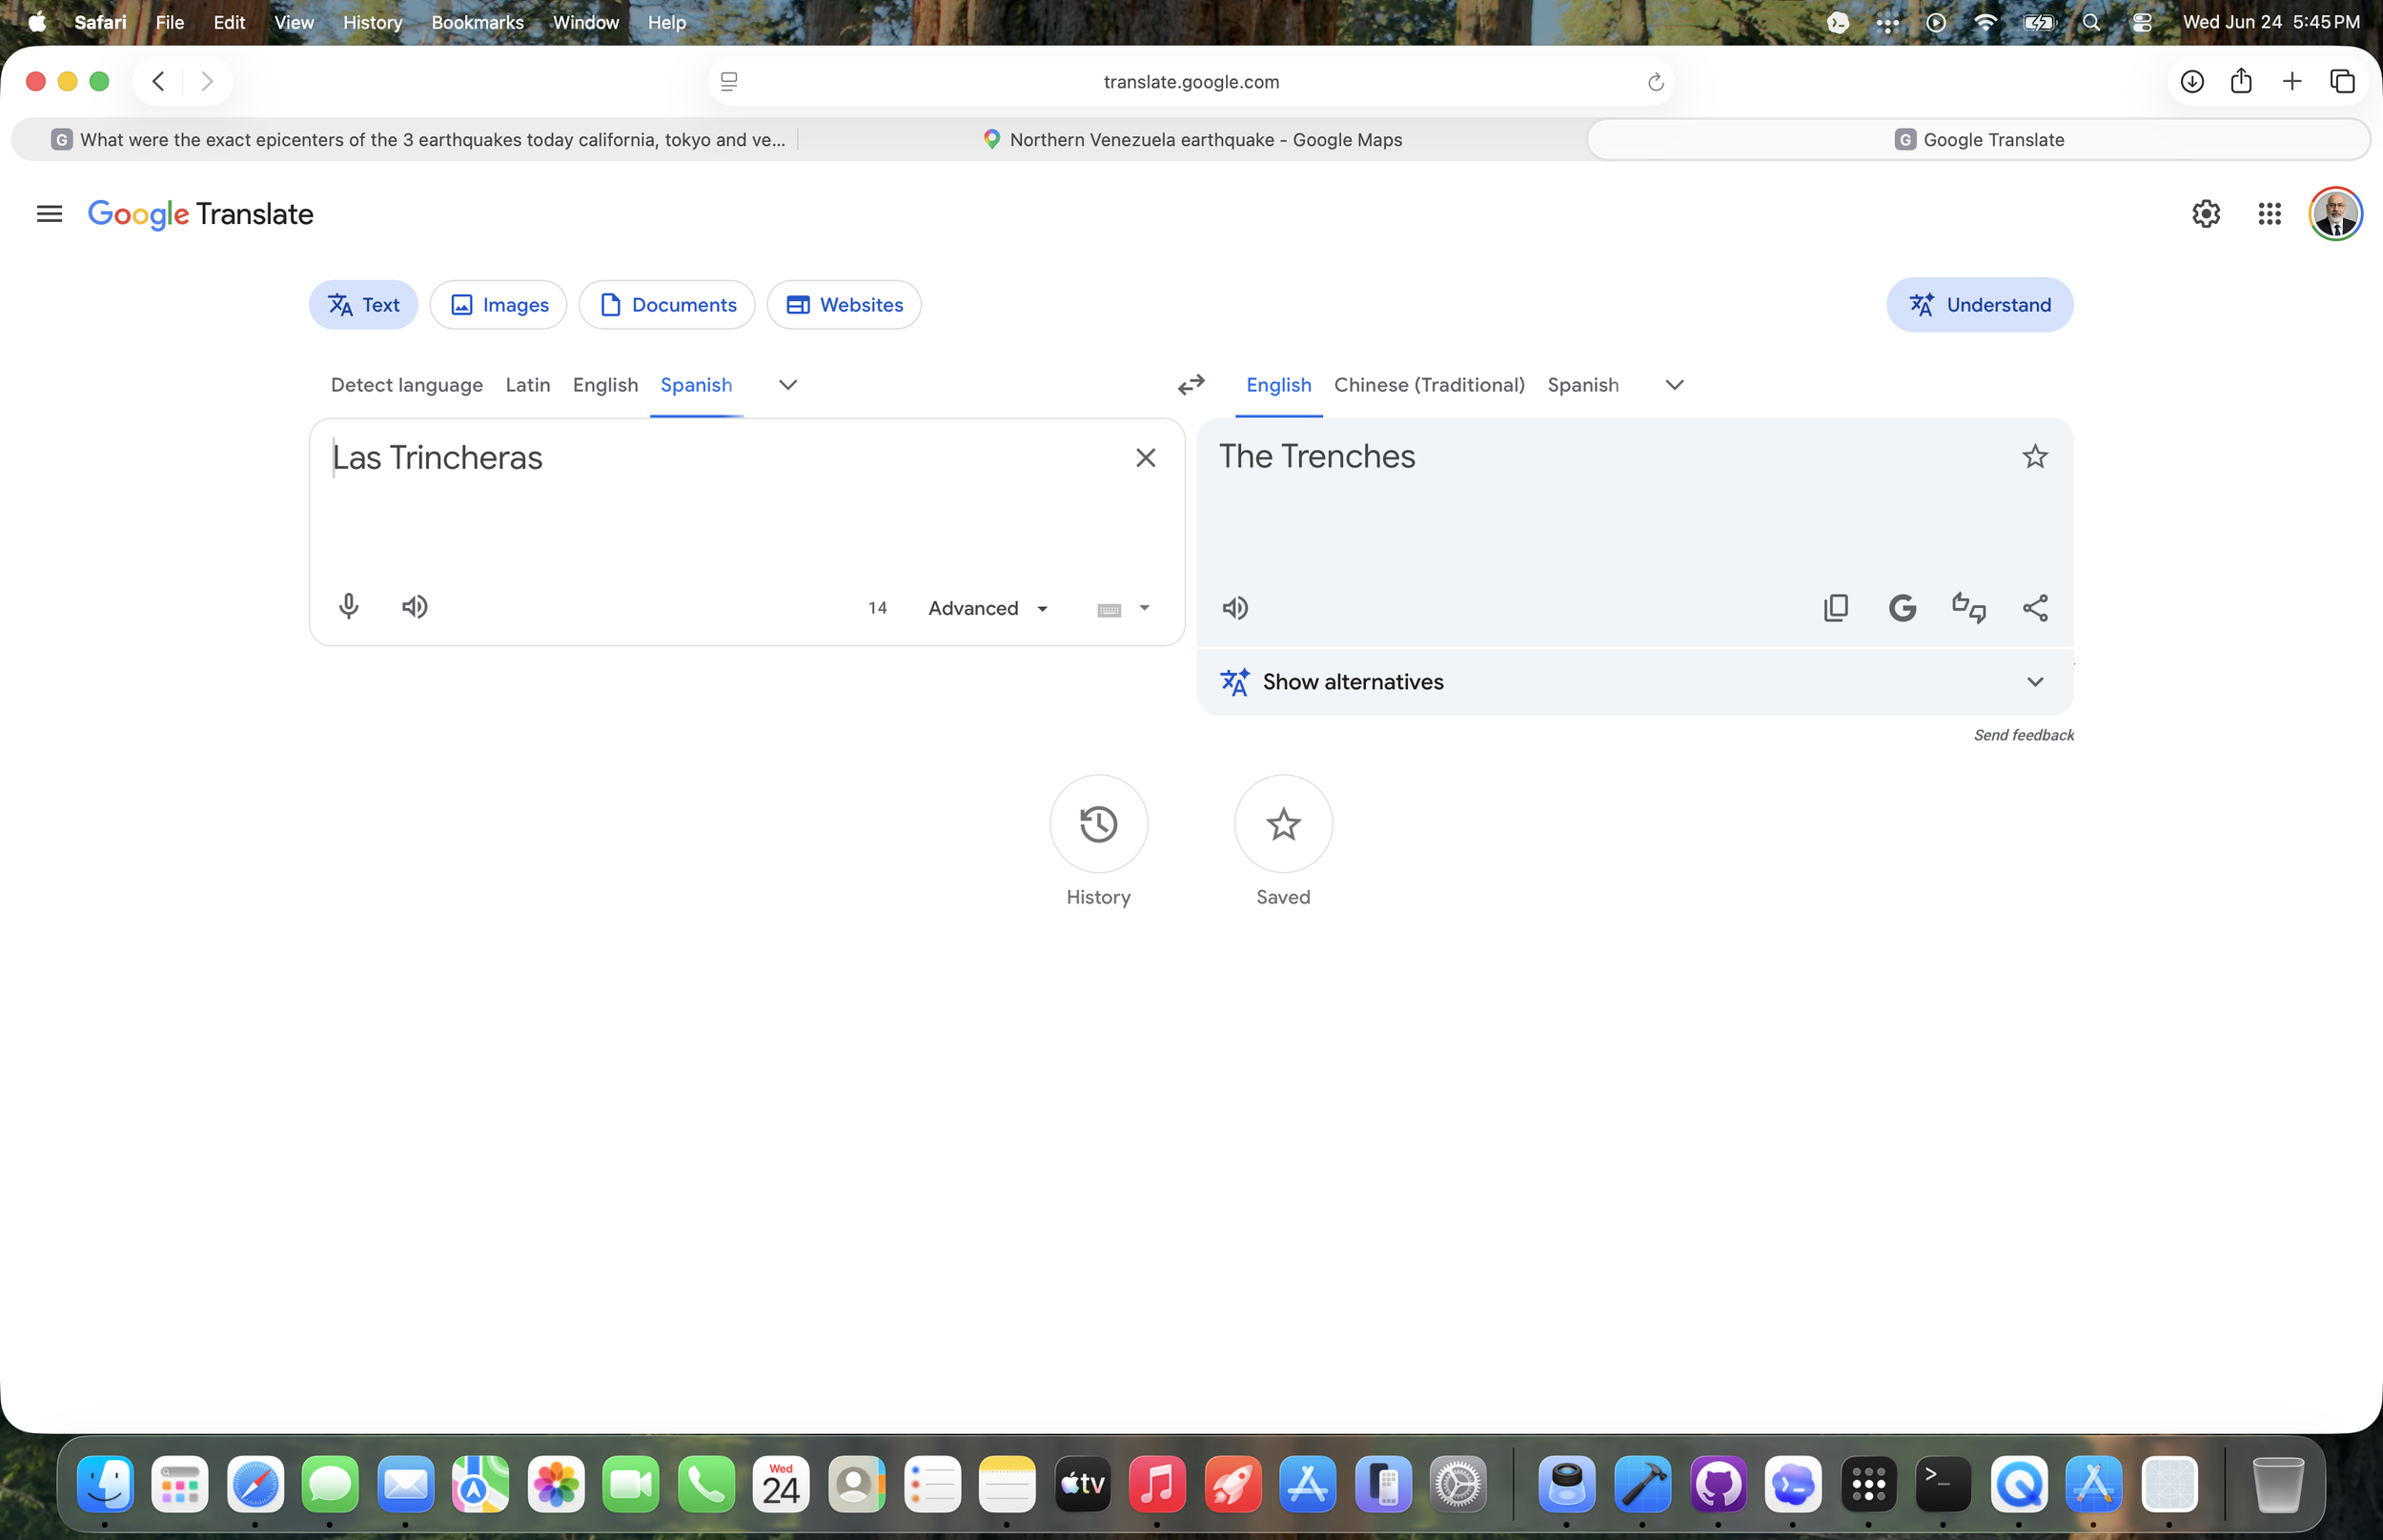Switch to Images translation mode
Image resolution: width=2383 pixels, height=1540 pixels.
pyautogui.click(x=498, y=305)
